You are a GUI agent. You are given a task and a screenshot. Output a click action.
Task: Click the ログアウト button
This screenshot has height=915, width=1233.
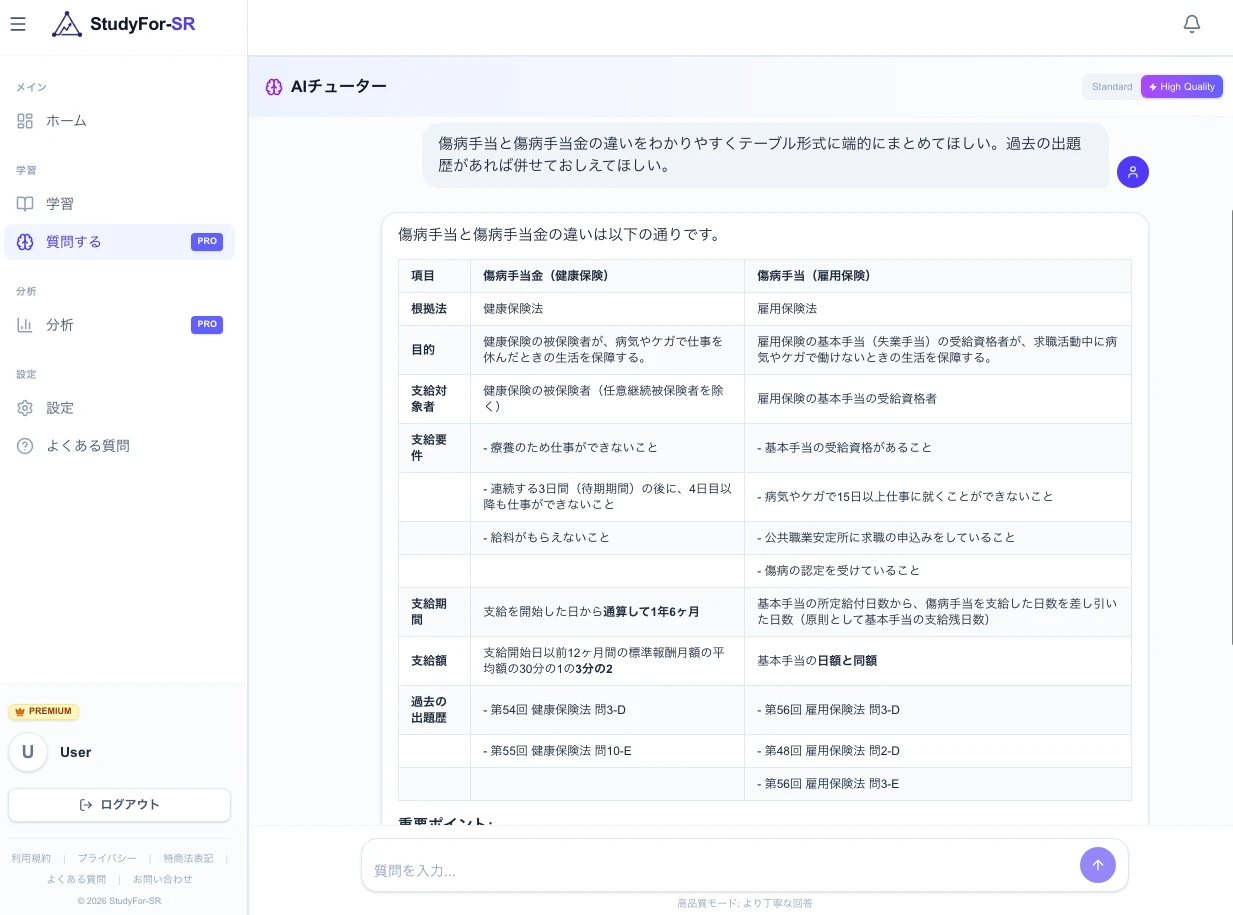[120, 805]
